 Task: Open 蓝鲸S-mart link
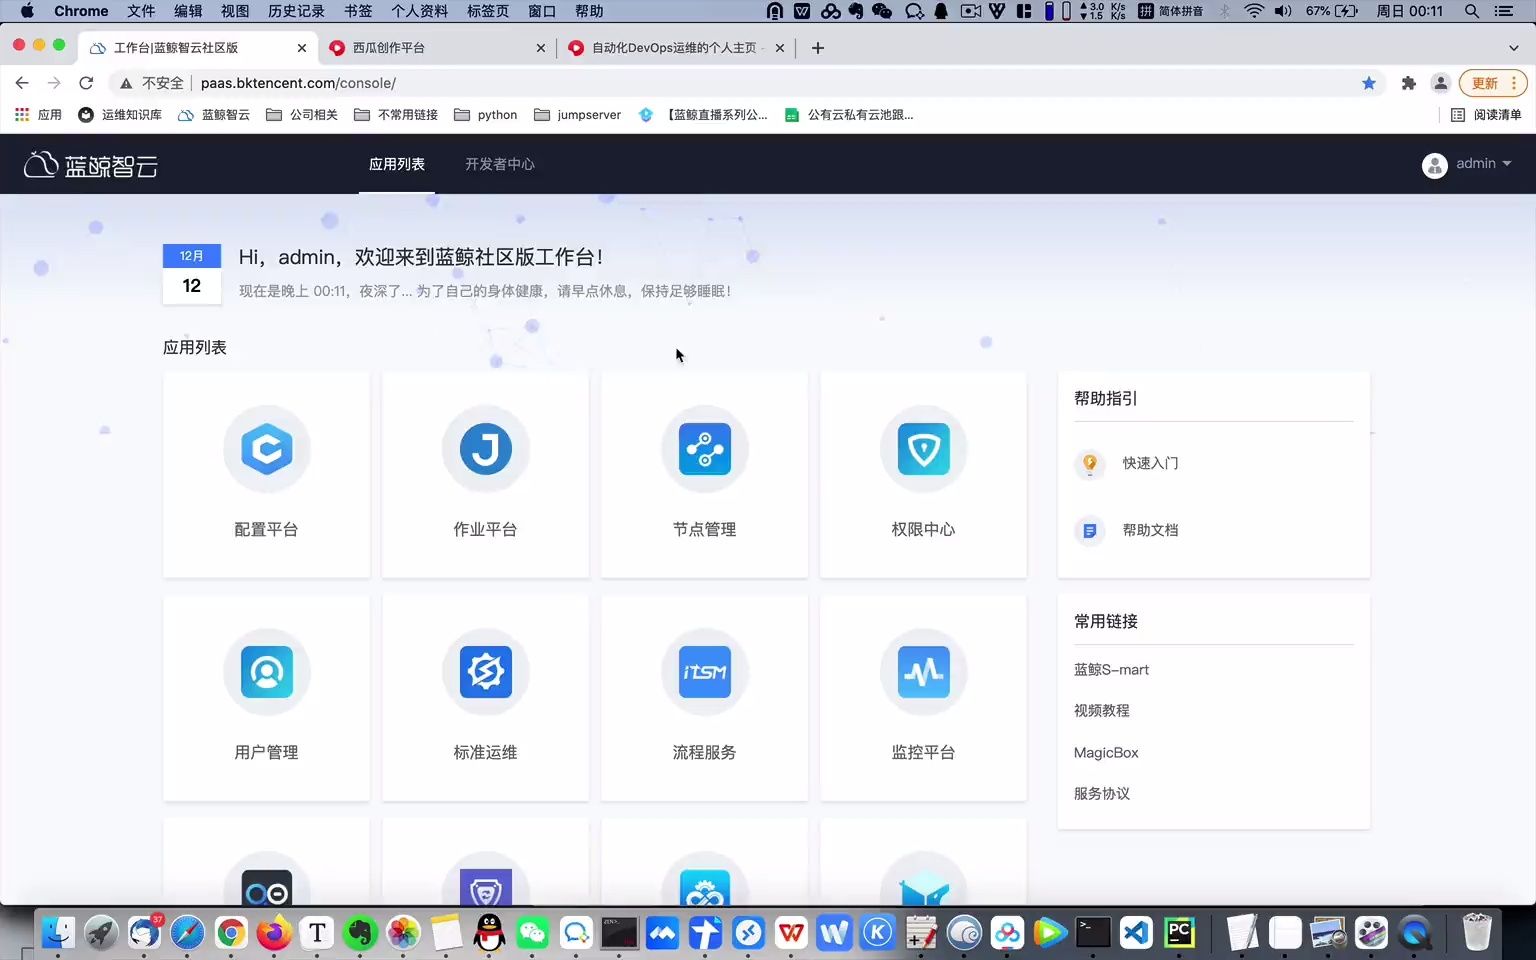[x=1111, y=670]
